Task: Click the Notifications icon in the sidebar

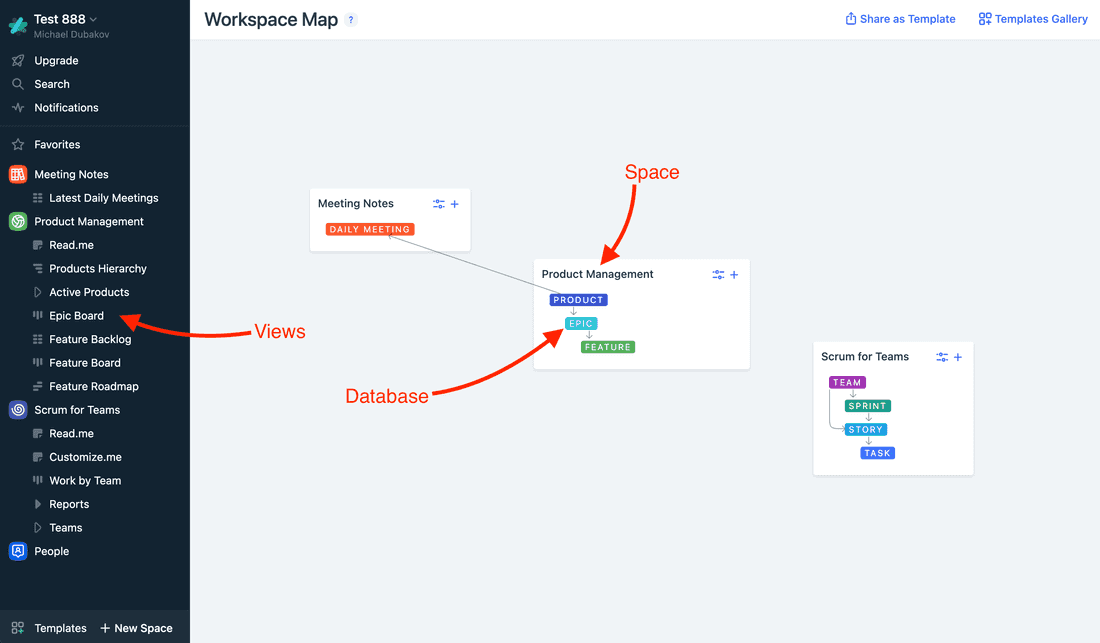Action: pyautogui.click(x=20, y=108)
